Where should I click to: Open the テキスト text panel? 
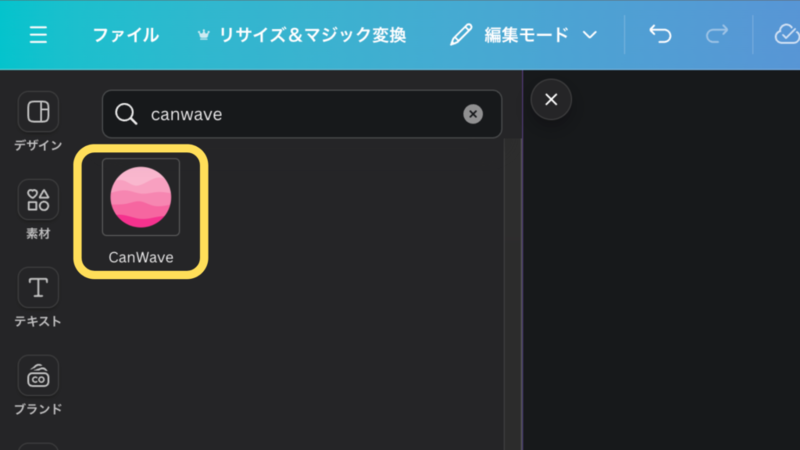(x=38, y=297)
